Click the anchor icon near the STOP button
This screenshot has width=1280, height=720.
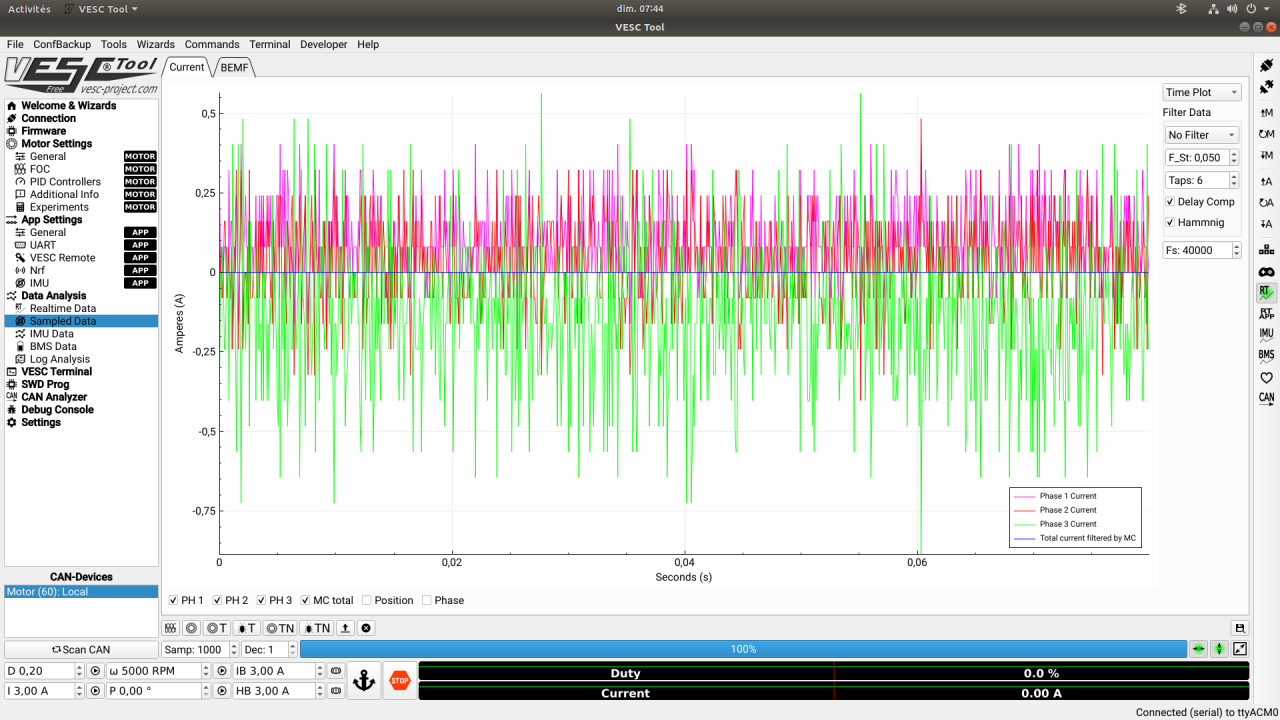click(x=363, y=680)
